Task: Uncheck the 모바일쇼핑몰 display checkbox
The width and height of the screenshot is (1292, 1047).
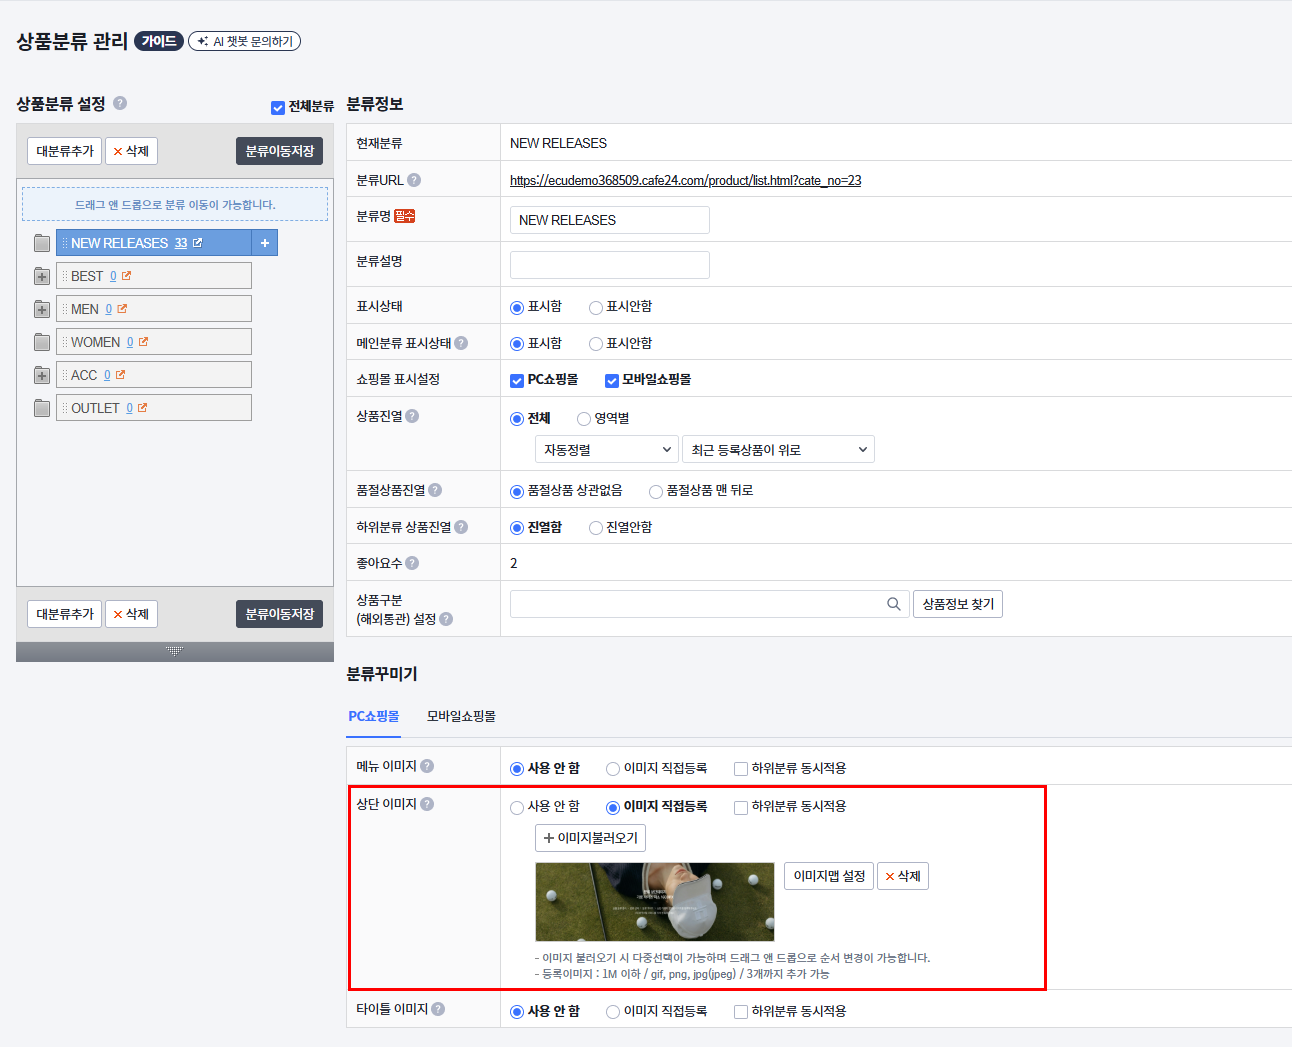Action: (612, 380)
